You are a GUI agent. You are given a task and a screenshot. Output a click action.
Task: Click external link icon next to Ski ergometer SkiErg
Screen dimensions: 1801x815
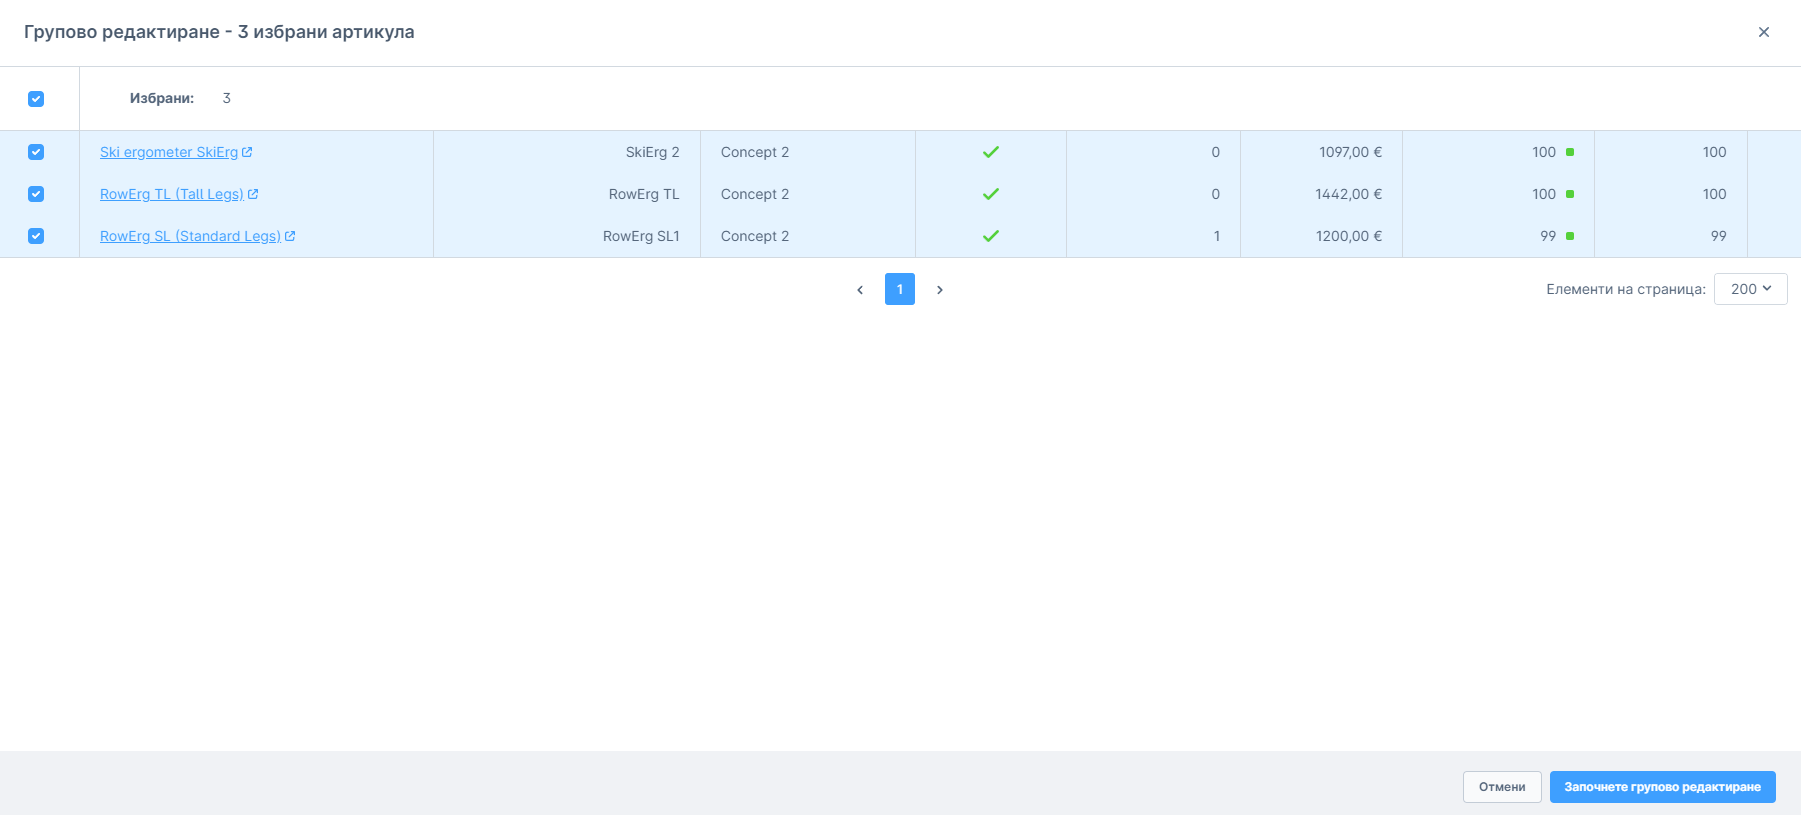(247, 152)
